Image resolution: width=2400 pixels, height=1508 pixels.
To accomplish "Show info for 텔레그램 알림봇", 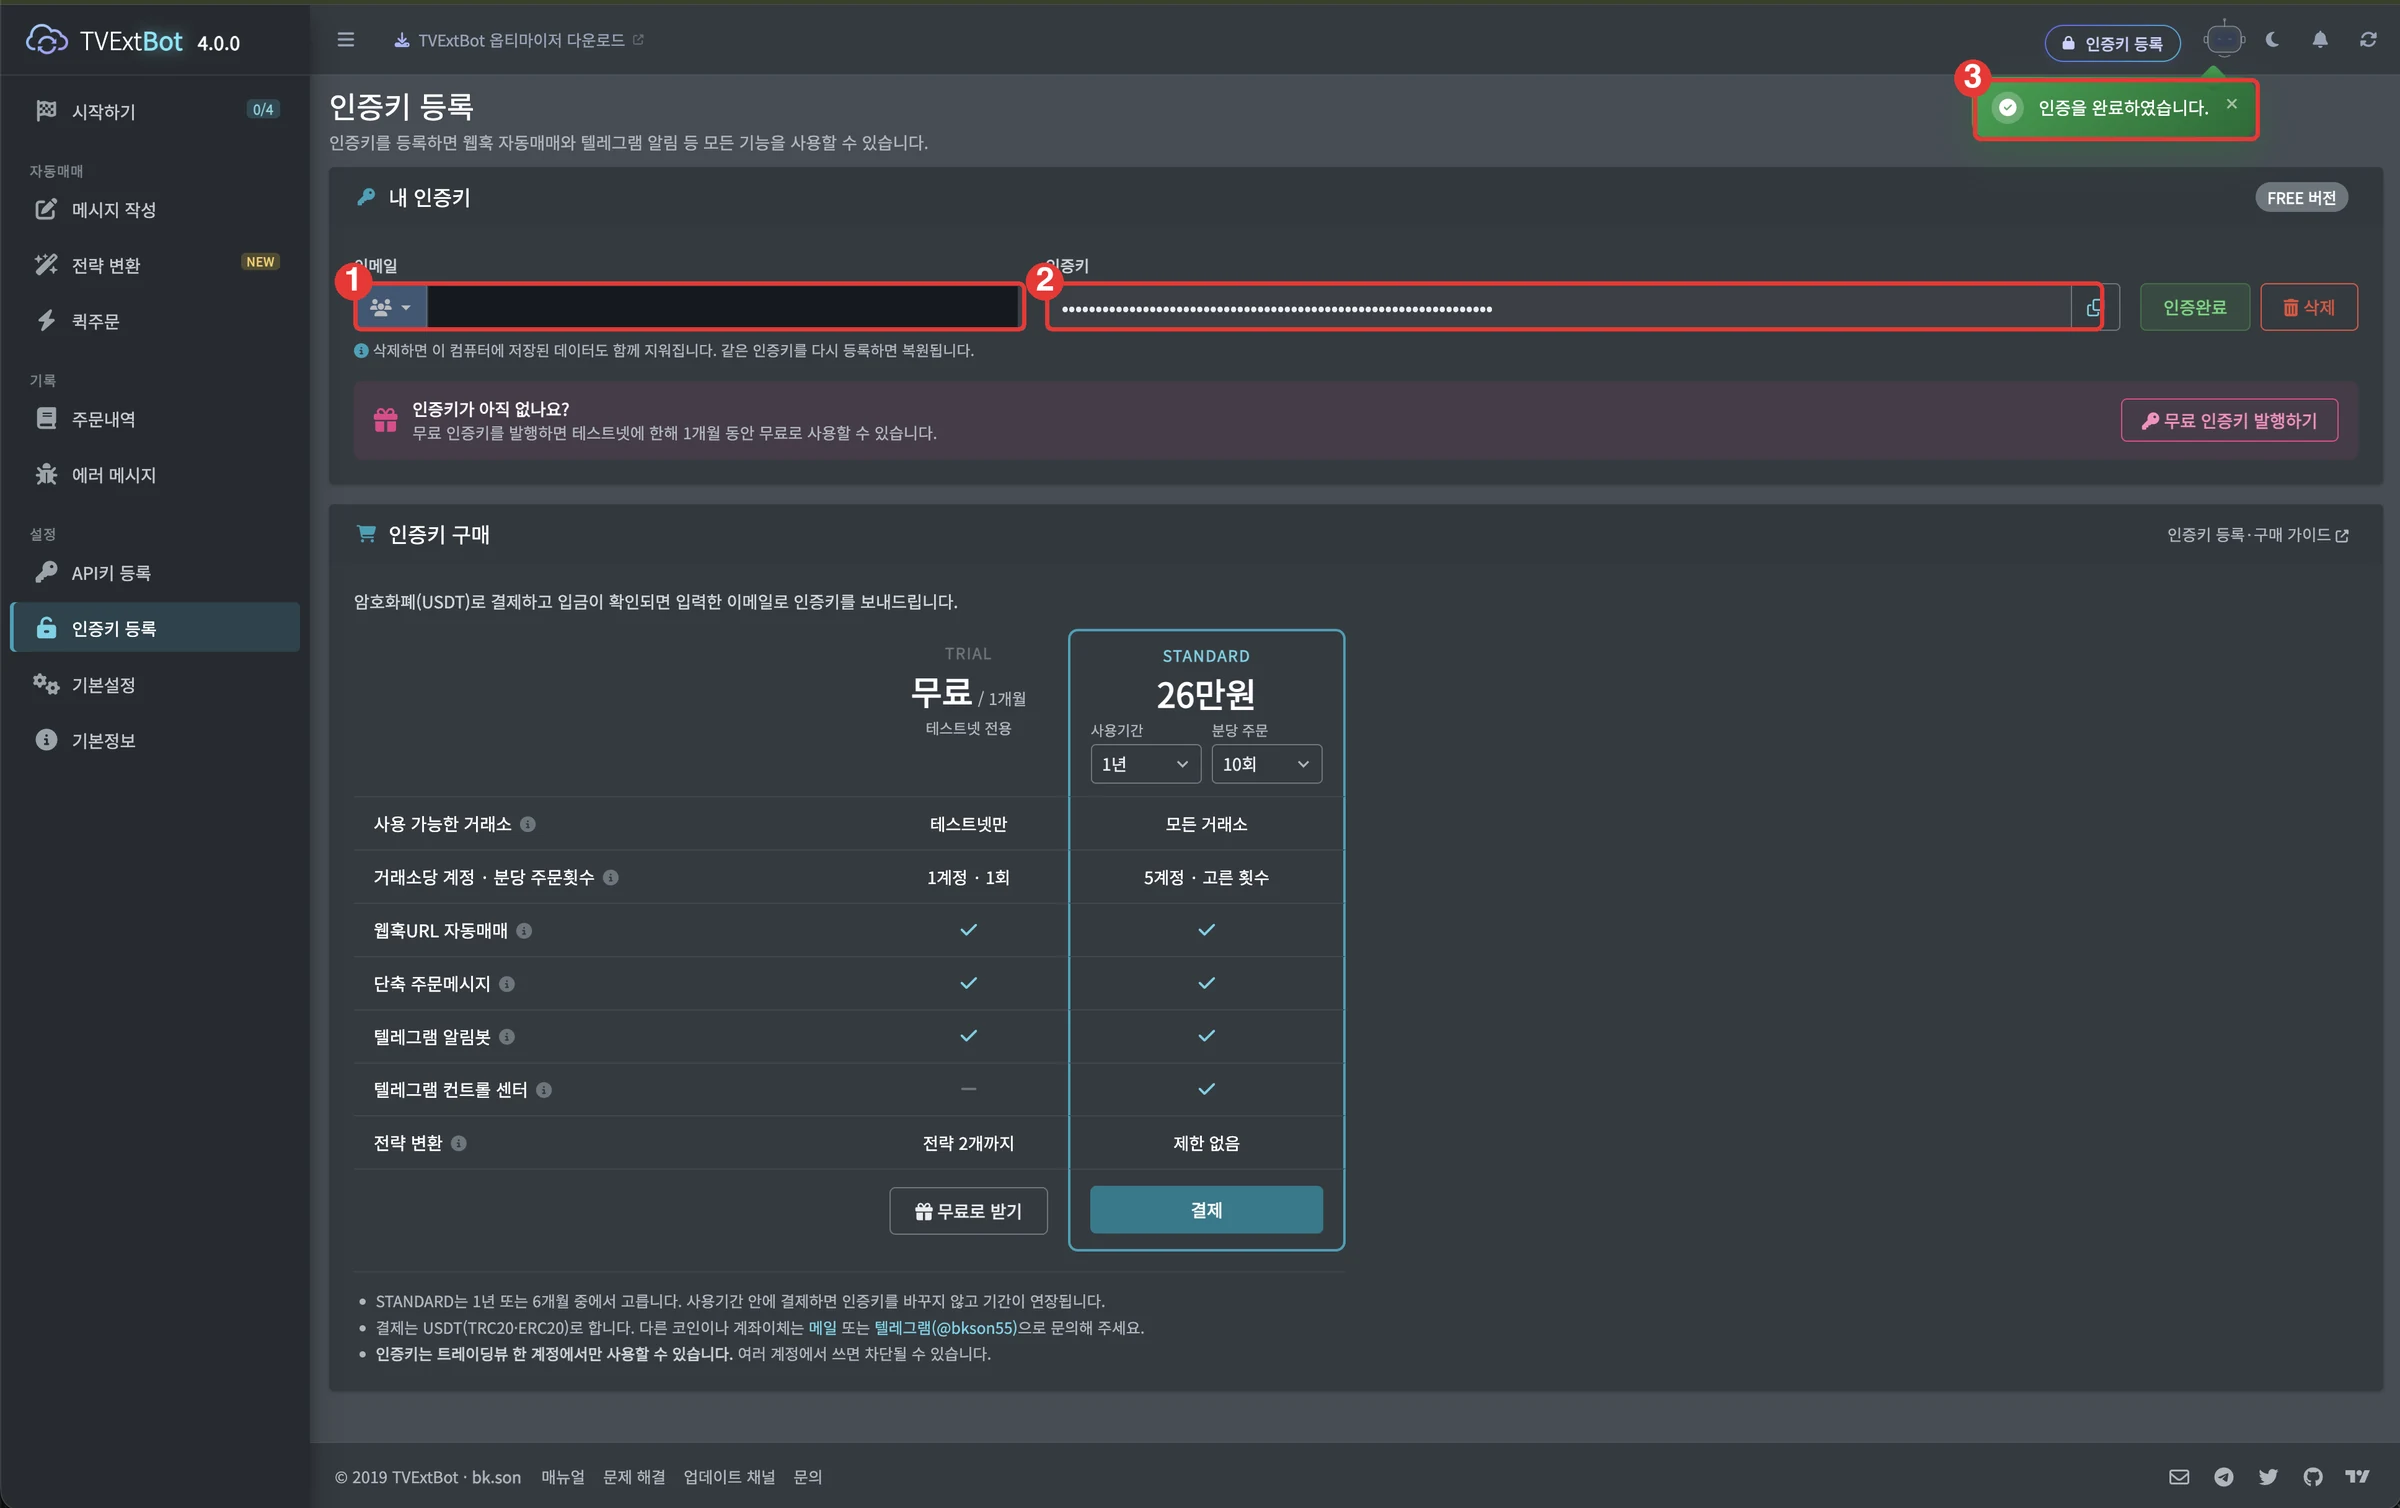I will [x=507, y=1037].
